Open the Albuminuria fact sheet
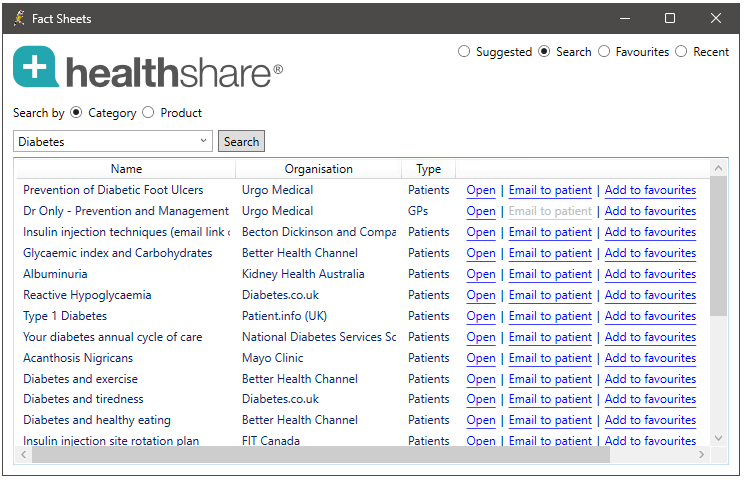This screenshot has height=480, width=744. tap(481, 274)
